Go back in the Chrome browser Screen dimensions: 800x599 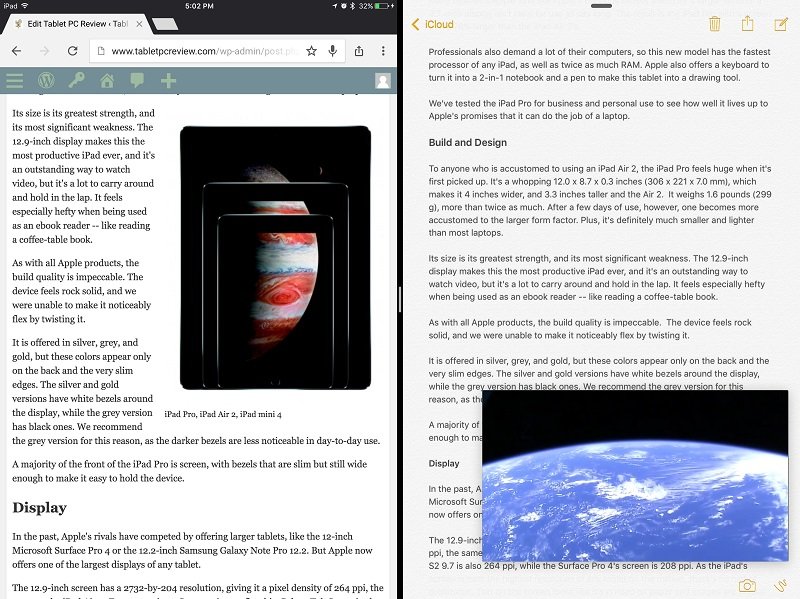click(x=16, y=51)
